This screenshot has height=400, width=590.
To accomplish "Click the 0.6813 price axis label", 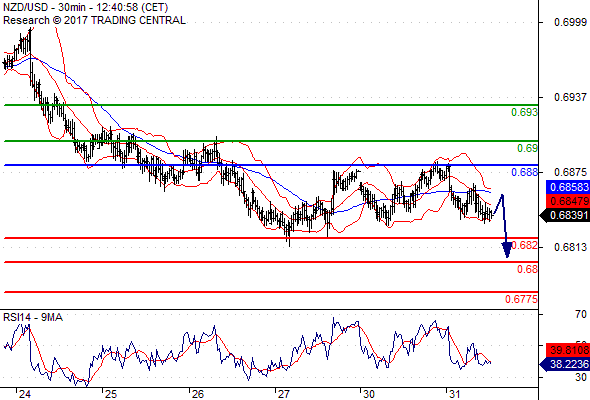I will pyautogui.click(x=570, y=247).
